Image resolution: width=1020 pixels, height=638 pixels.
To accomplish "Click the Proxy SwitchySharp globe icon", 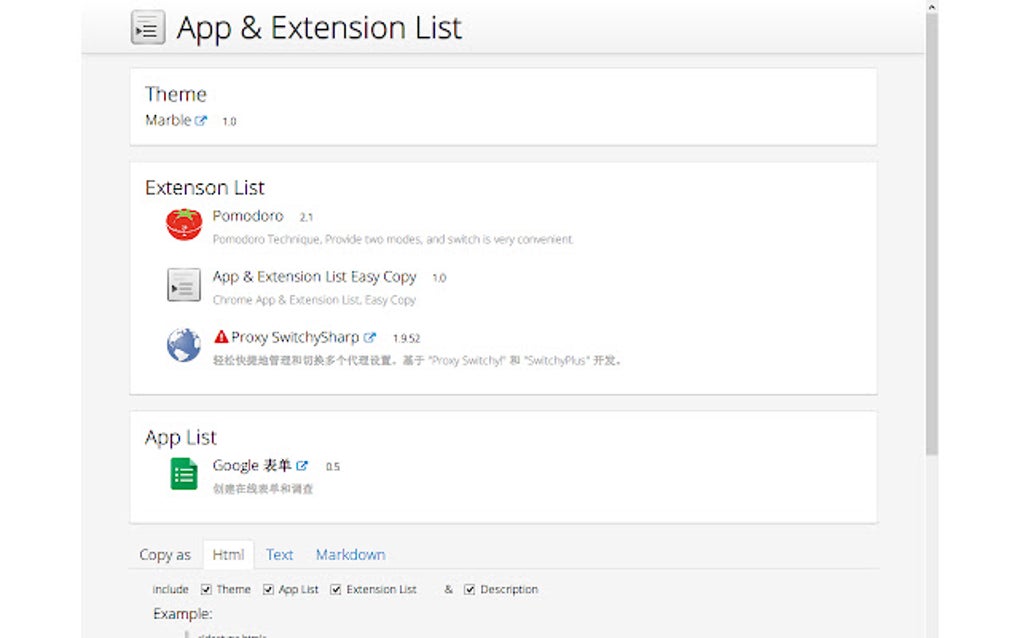I will pyautogui.click(x=183, y=345).
